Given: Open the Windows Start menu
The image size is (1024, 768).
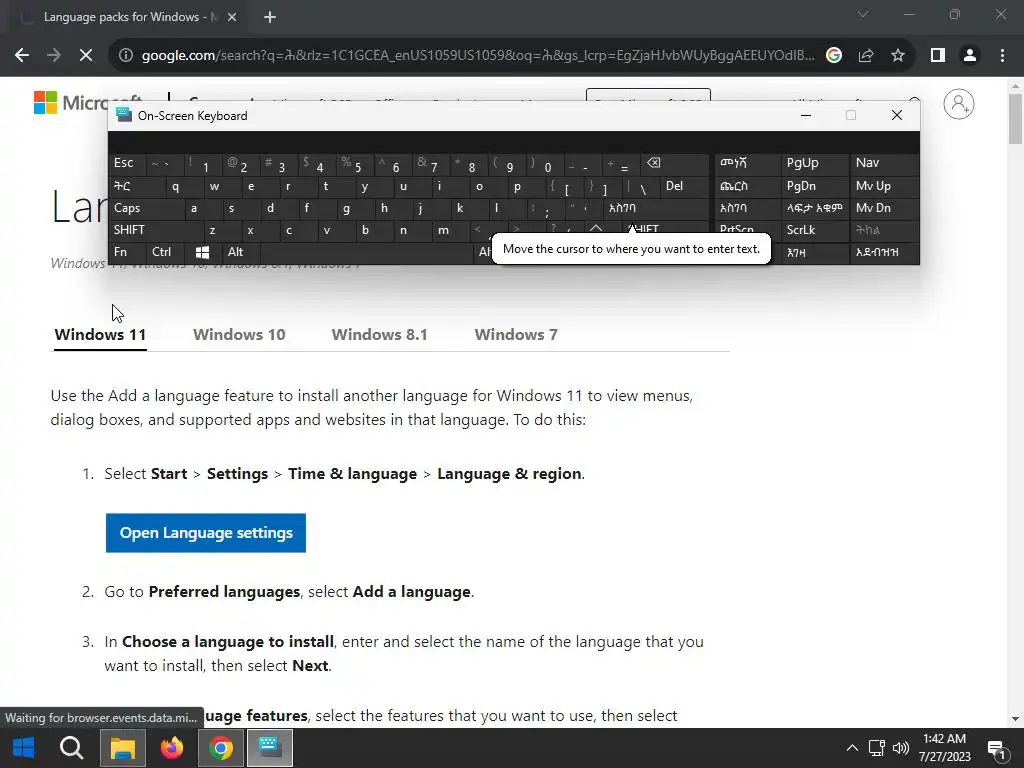Looking at the screenshot, I should [x=24, y=748].
